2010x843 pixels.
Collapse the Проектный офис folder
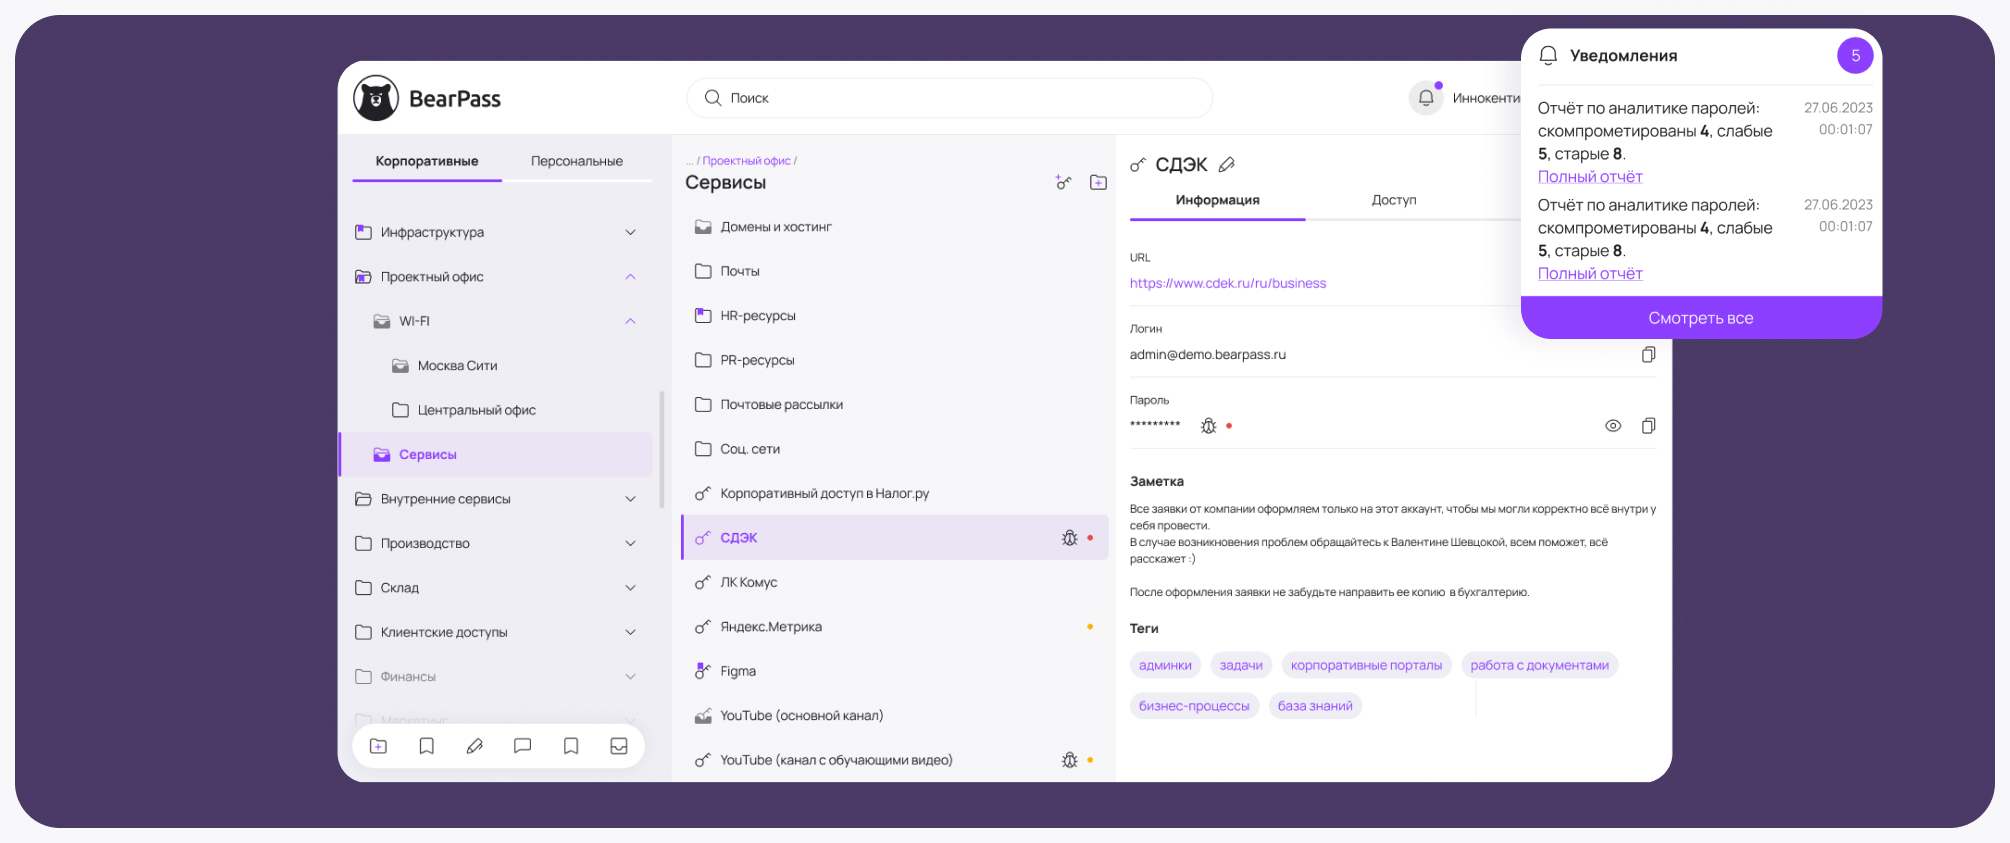(x=630, y=277)
